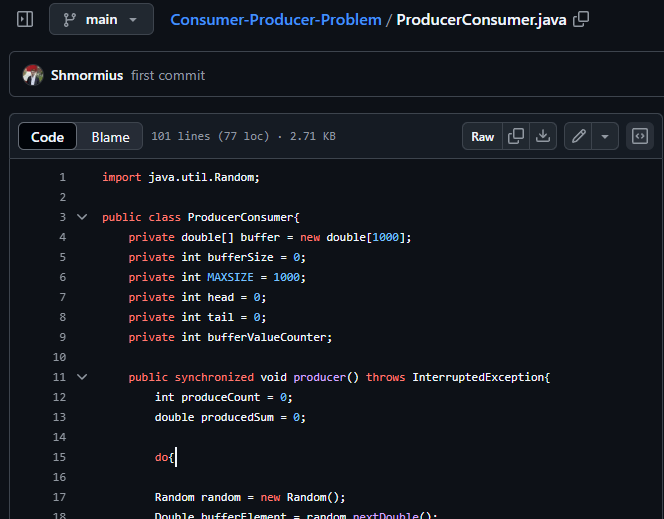Select line number 13
The image size is (664, 519).
pos(59,417)
